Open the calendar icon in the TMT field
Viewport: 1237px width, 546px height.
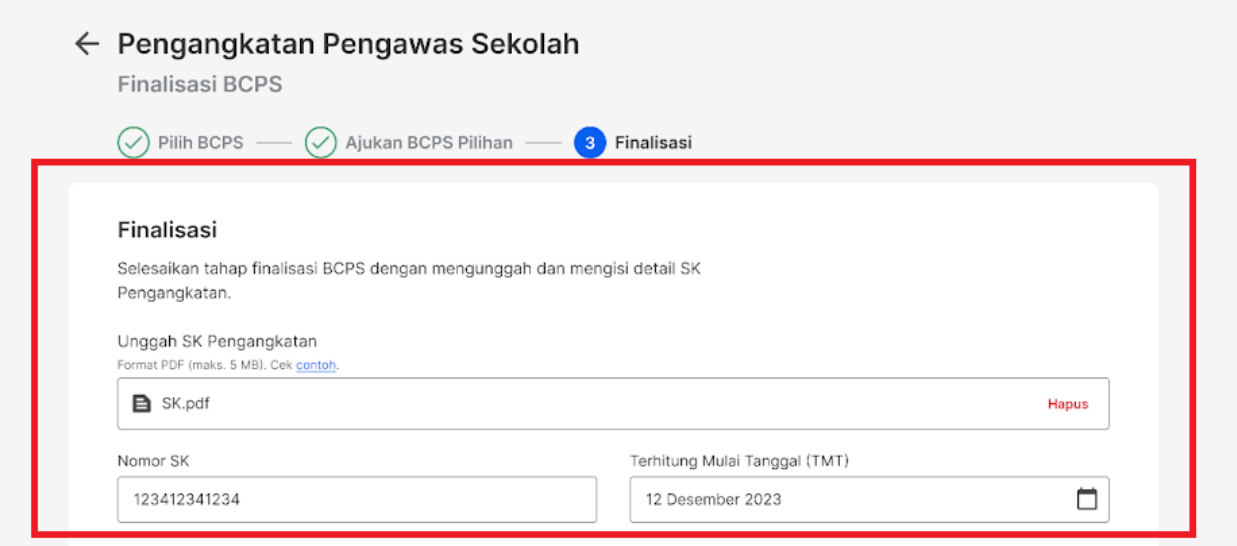1087,499
